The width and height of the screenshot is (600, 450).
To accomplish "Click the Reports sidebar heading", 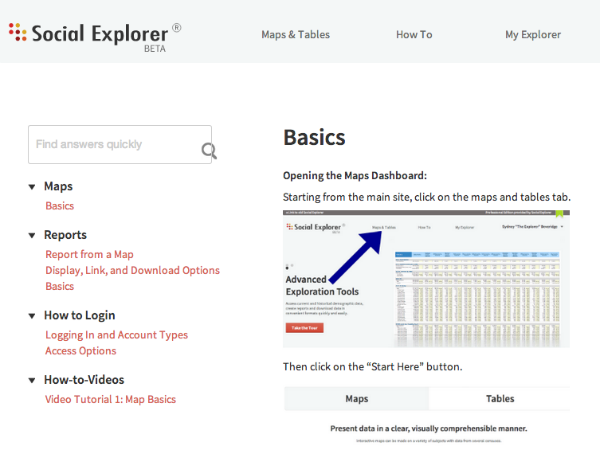I will click(x=65, y=235).
